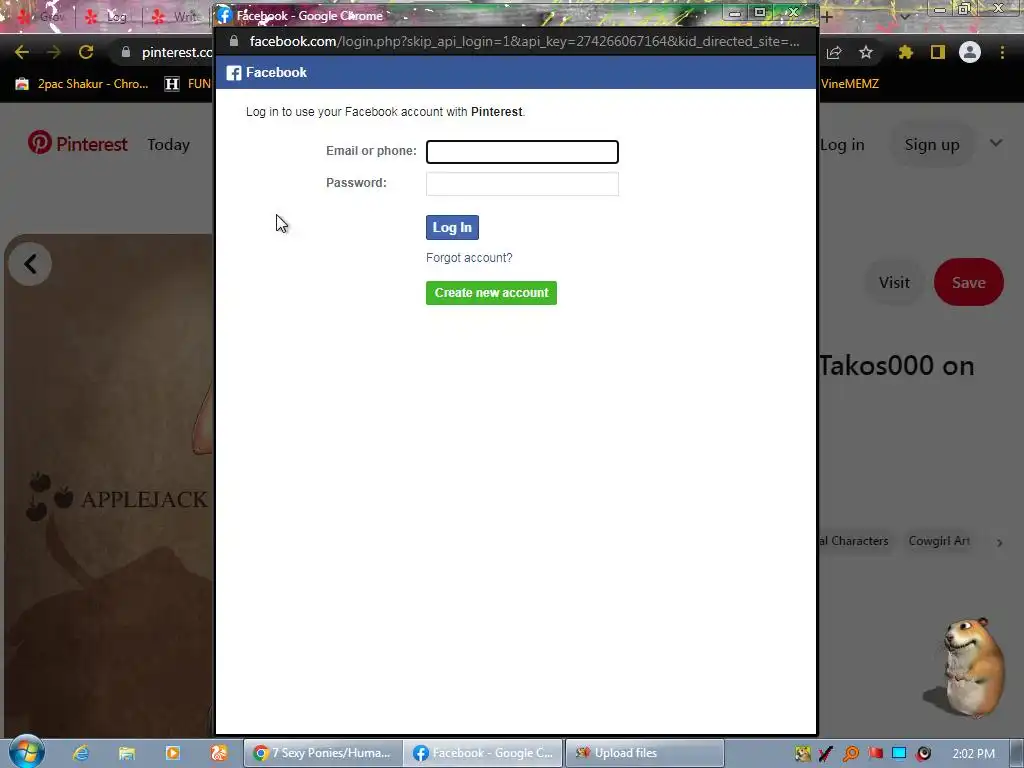Screen dimensions: 1024x768
Task: Focus the Password input field
Action: click(522, 184)
